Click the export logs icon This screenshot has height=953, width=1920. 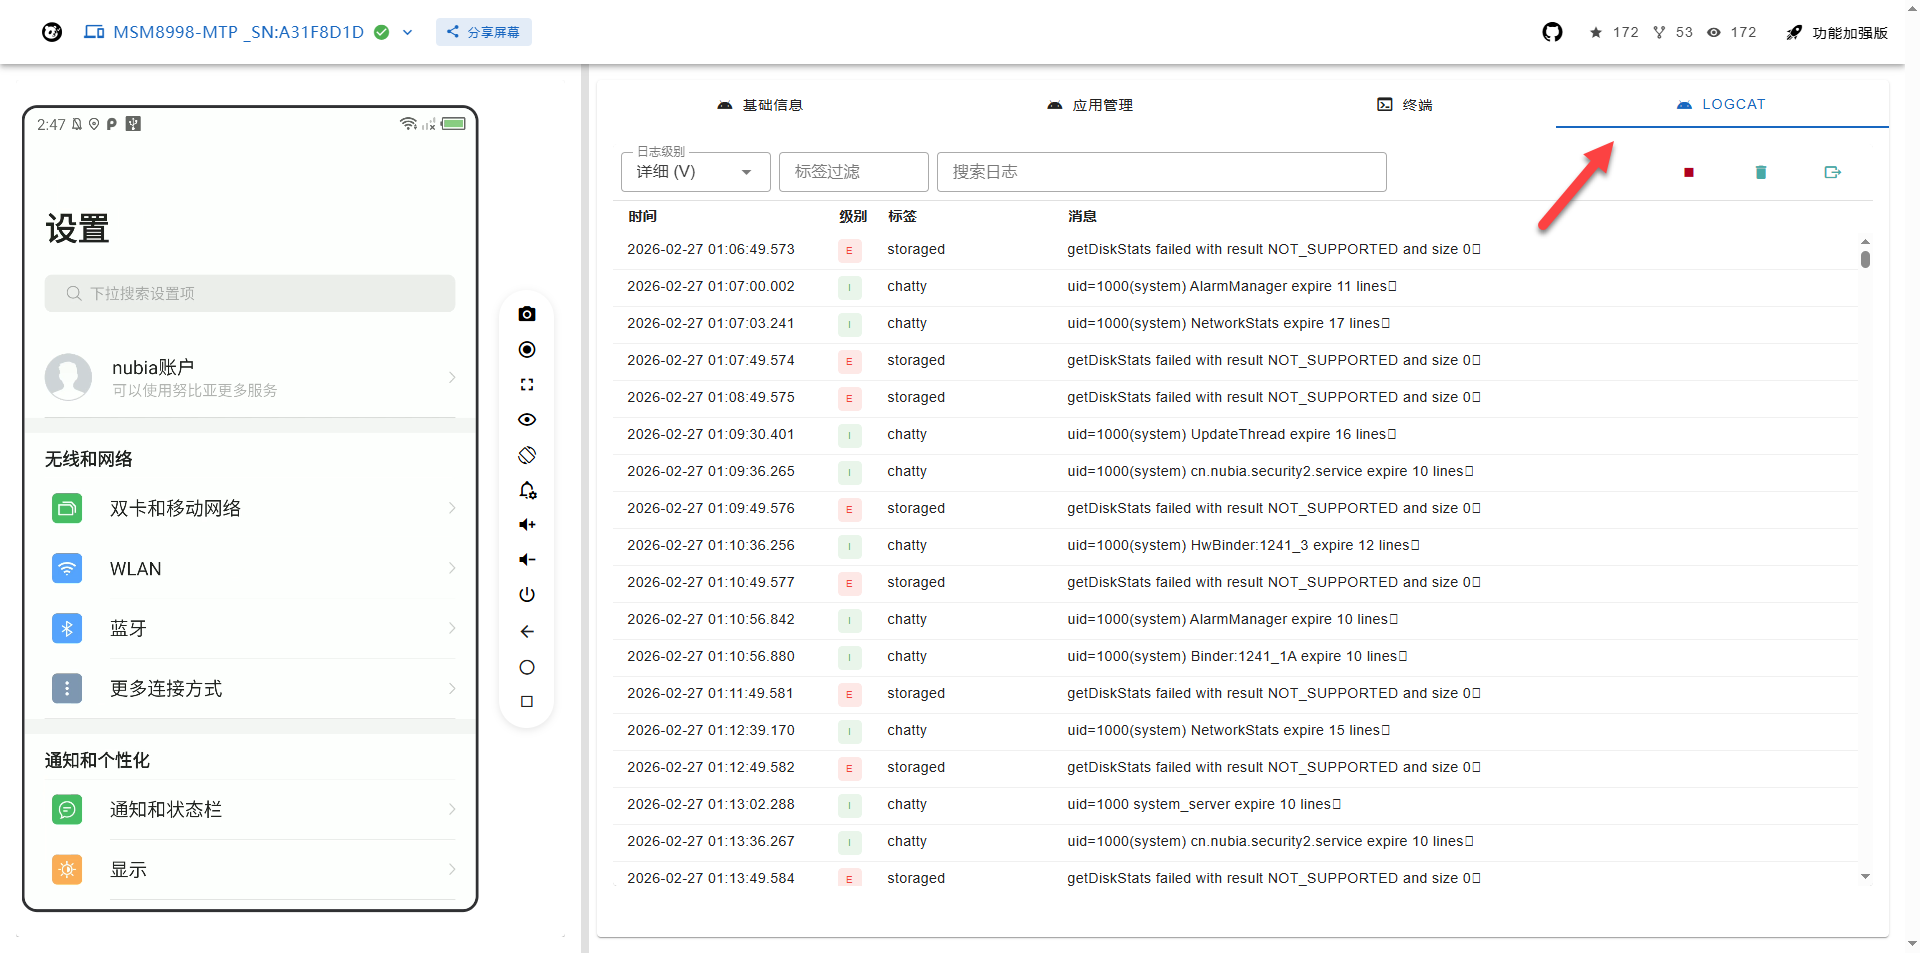(1832, 172)
